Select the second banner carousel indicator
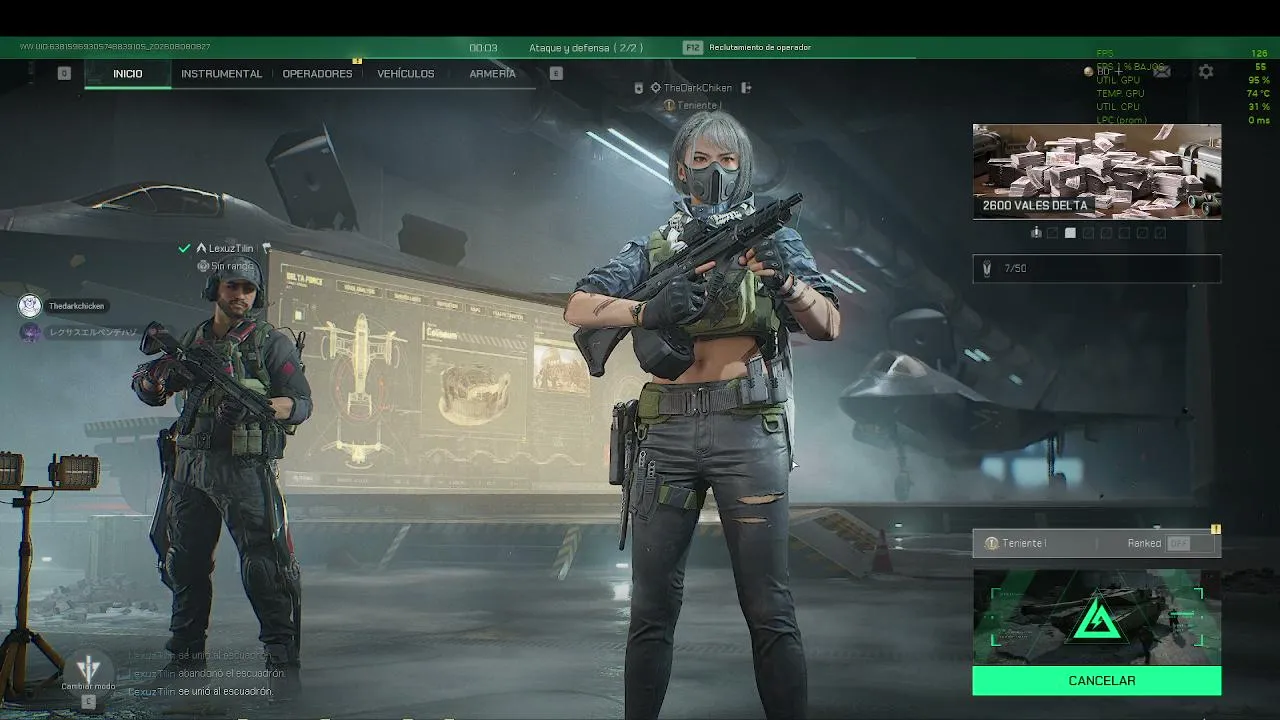The image size is (1280, 720). [x=1052, y=233]
